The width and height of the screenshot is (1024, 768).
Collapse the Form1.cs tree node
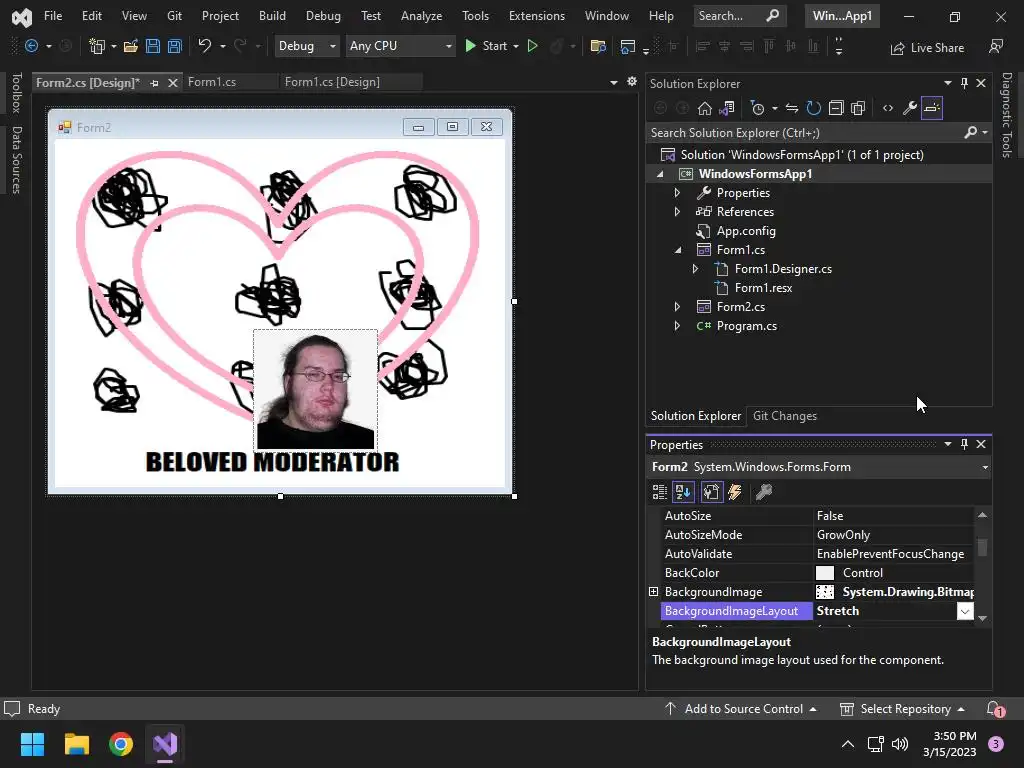coord(677,249)
